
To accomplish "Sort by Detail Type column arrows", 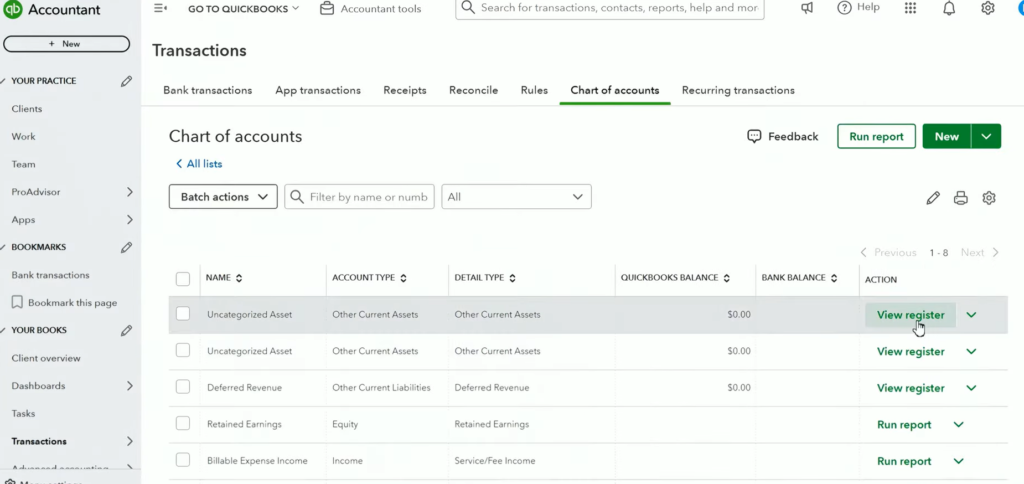I will (x=513, y=278).
